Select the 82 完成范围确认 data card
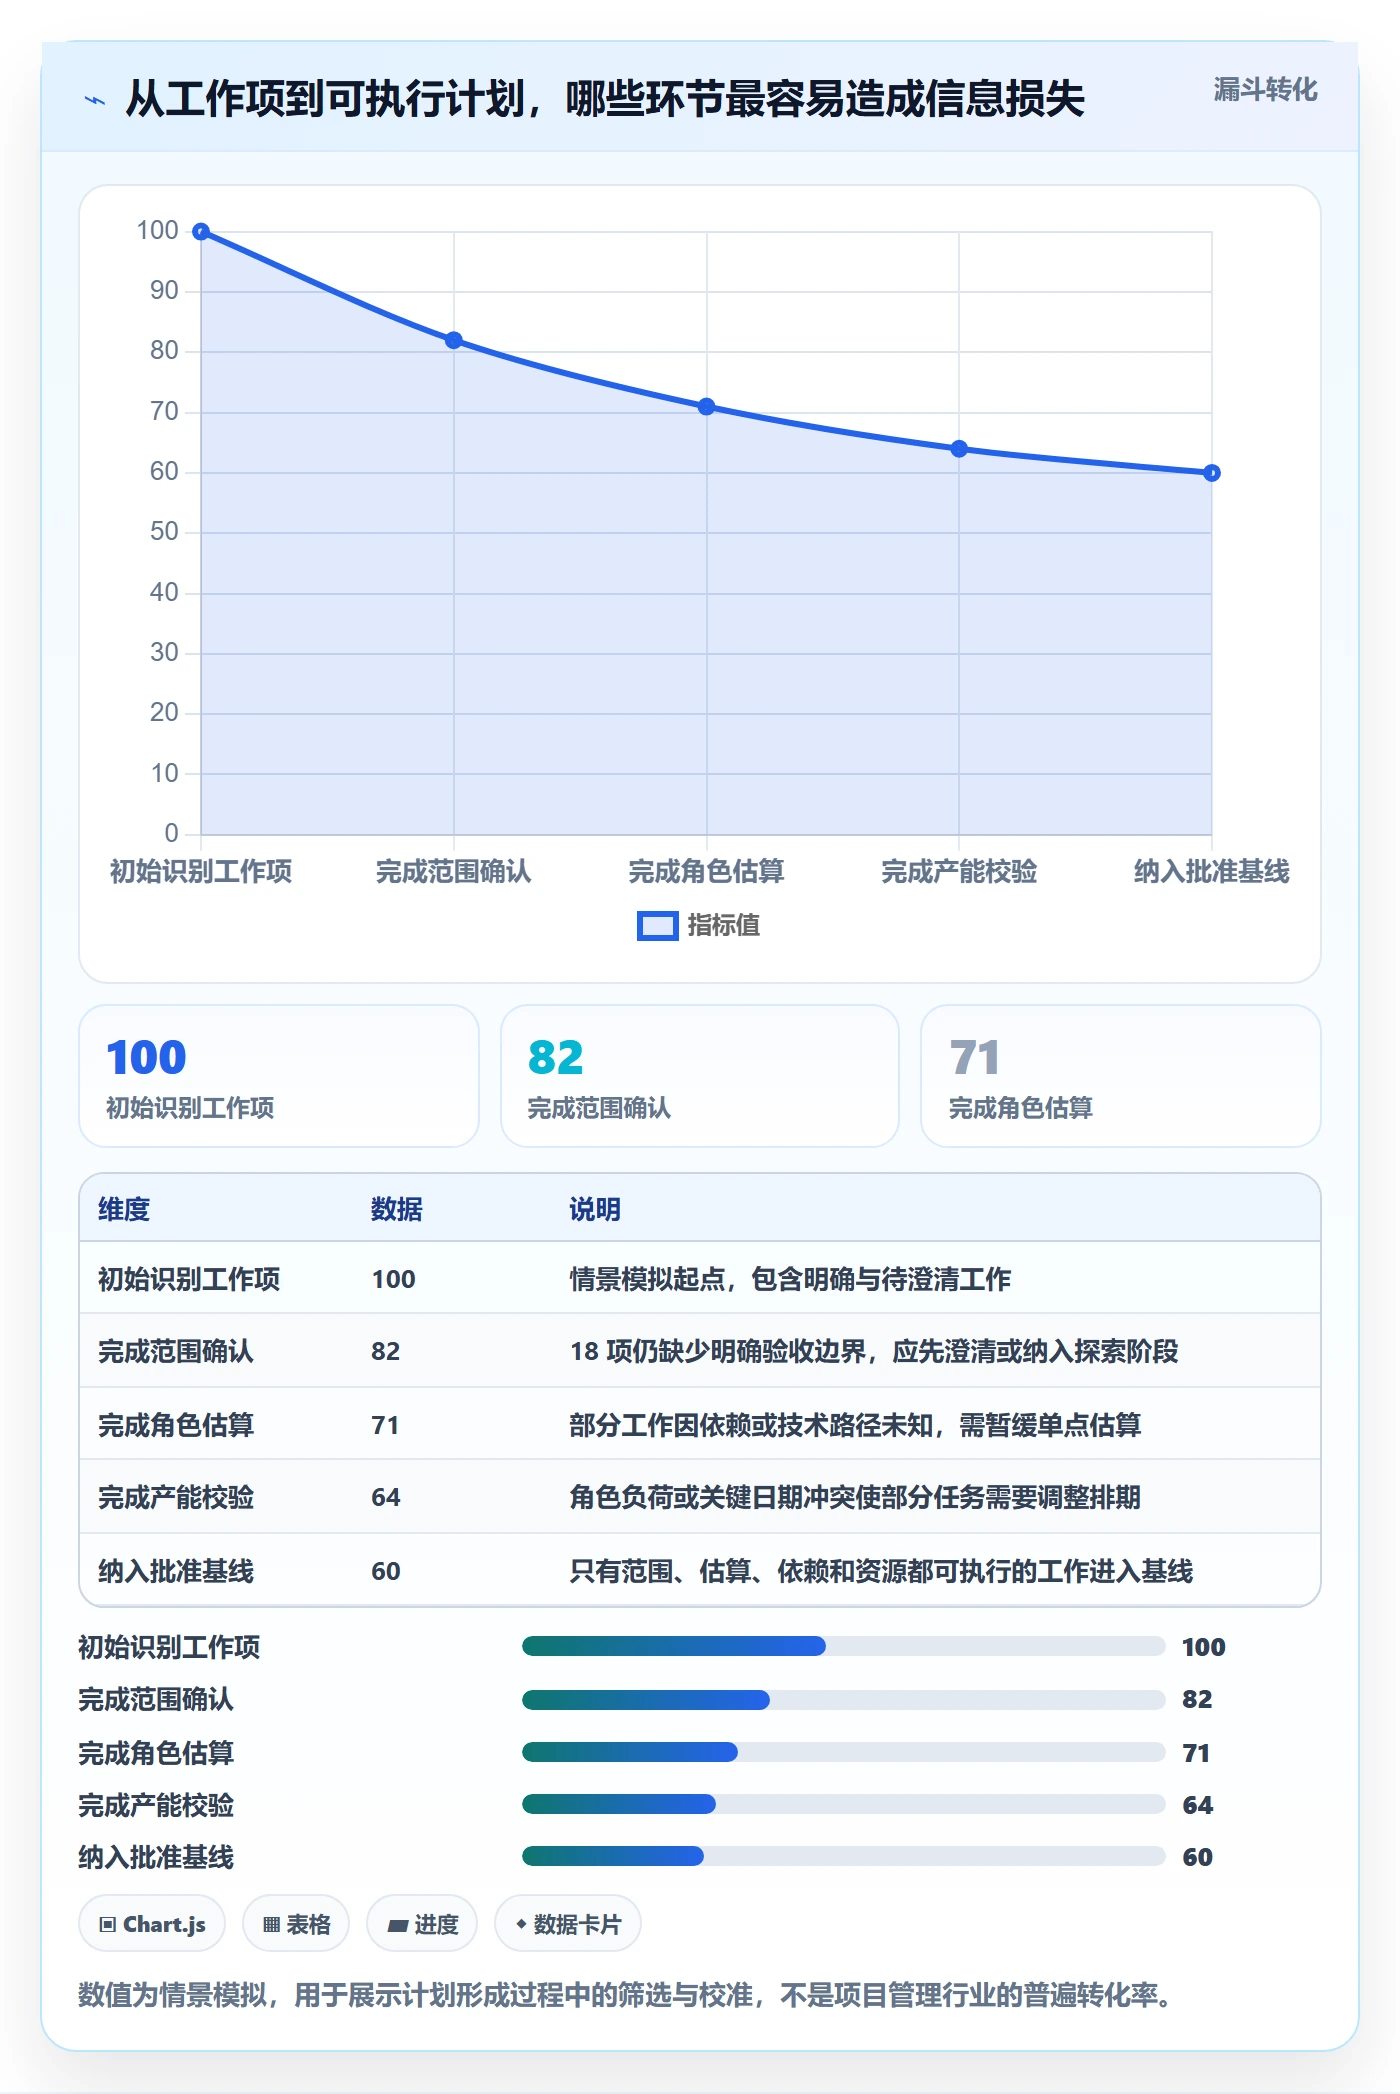 point(700,1076)
